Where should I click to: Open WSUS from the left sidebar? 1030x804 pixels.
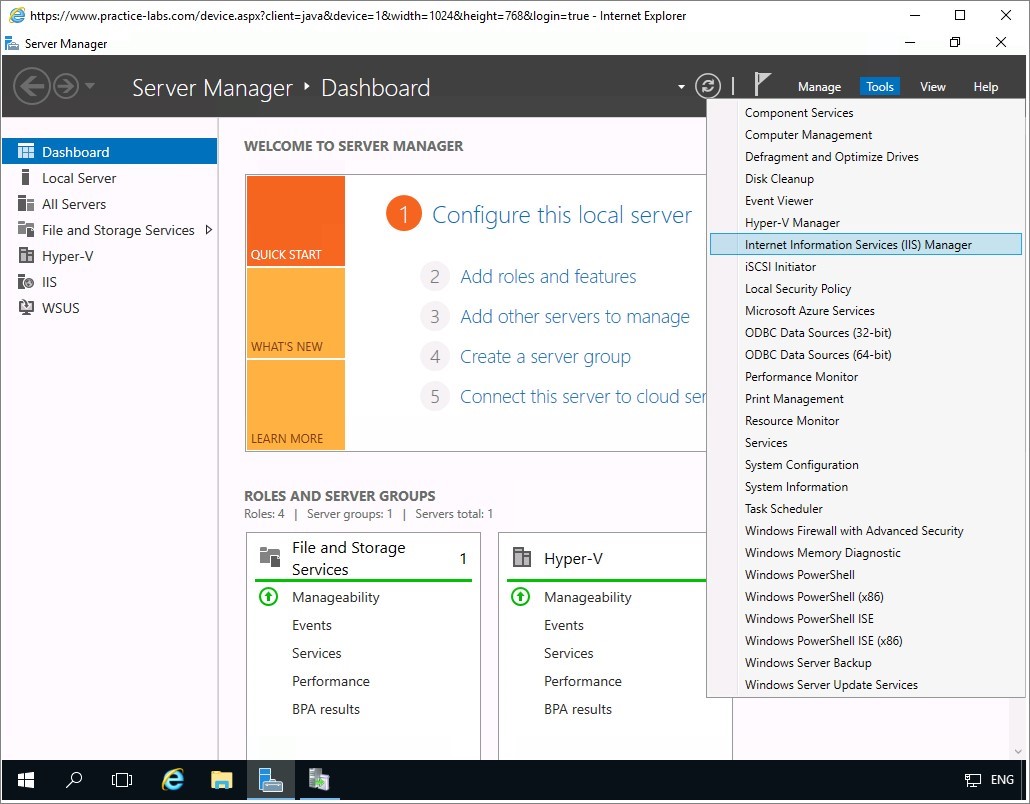60,308
